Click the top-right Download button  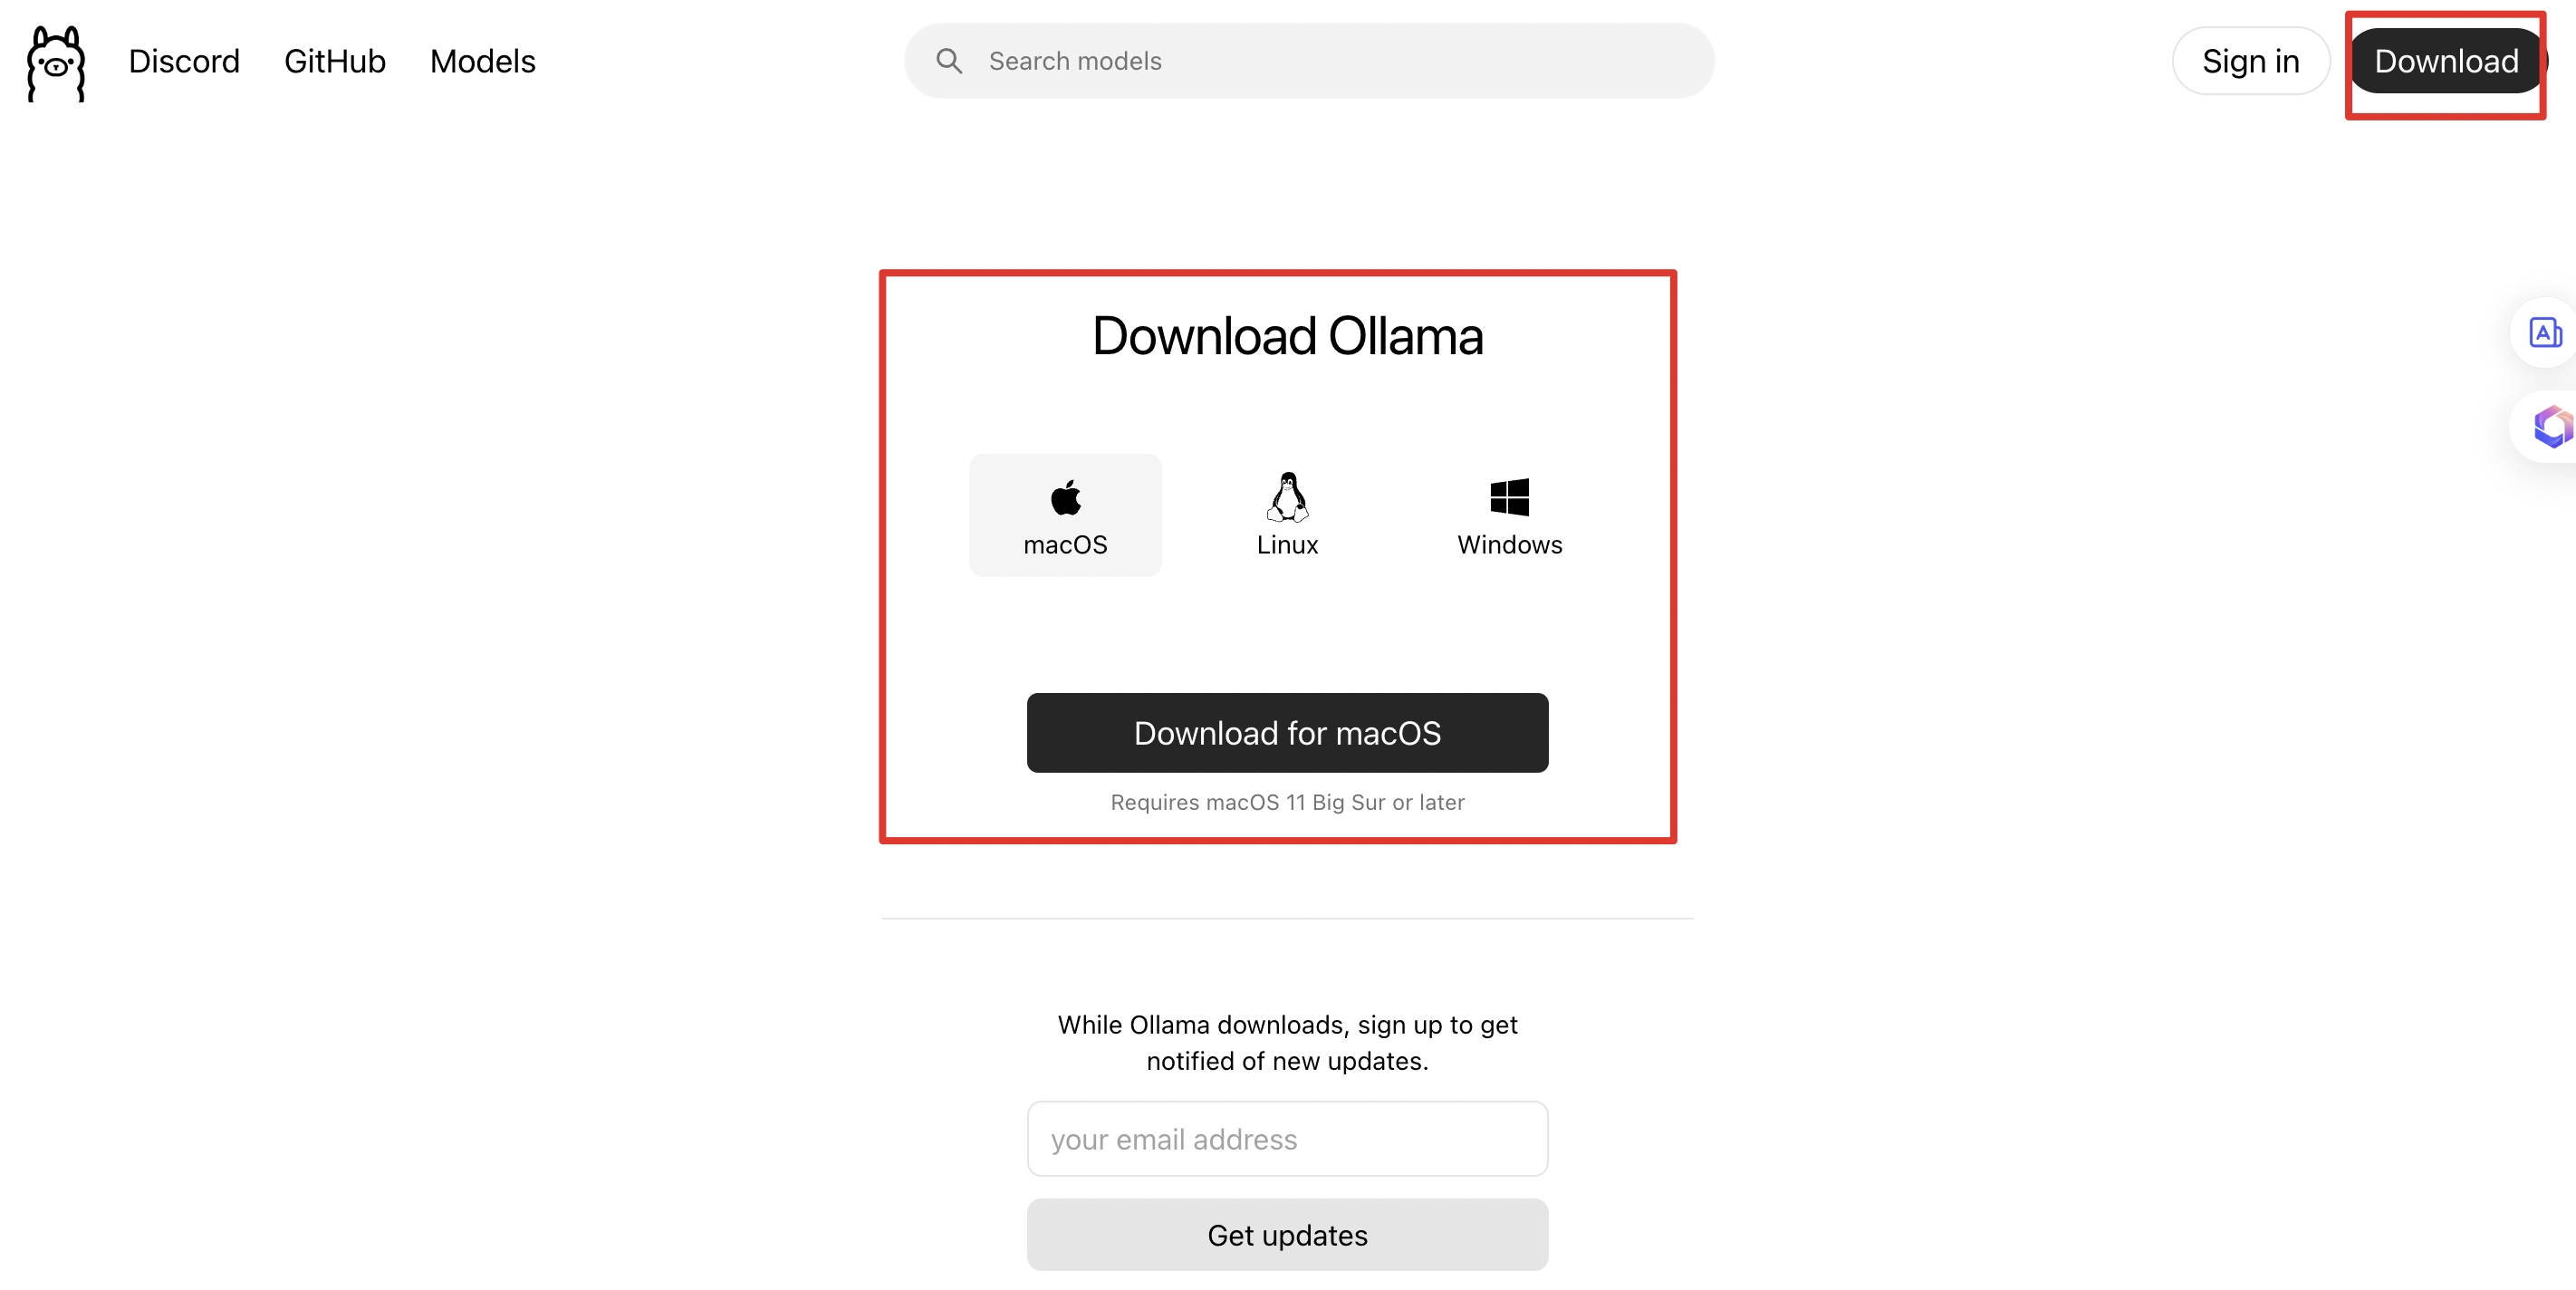point(2446,61)
